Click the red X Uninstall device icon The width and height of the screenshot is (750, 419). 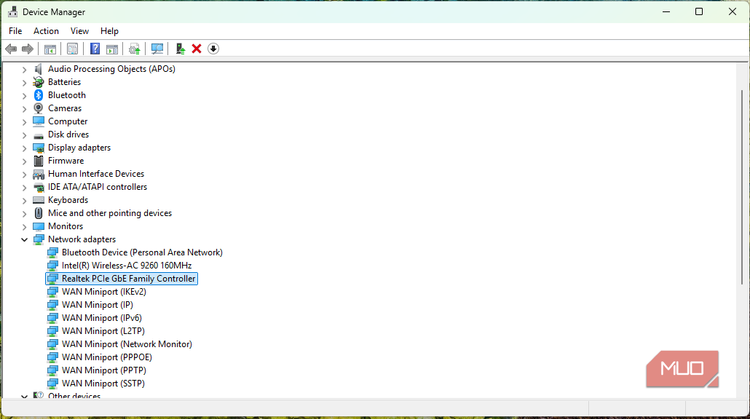coord(196,49)
